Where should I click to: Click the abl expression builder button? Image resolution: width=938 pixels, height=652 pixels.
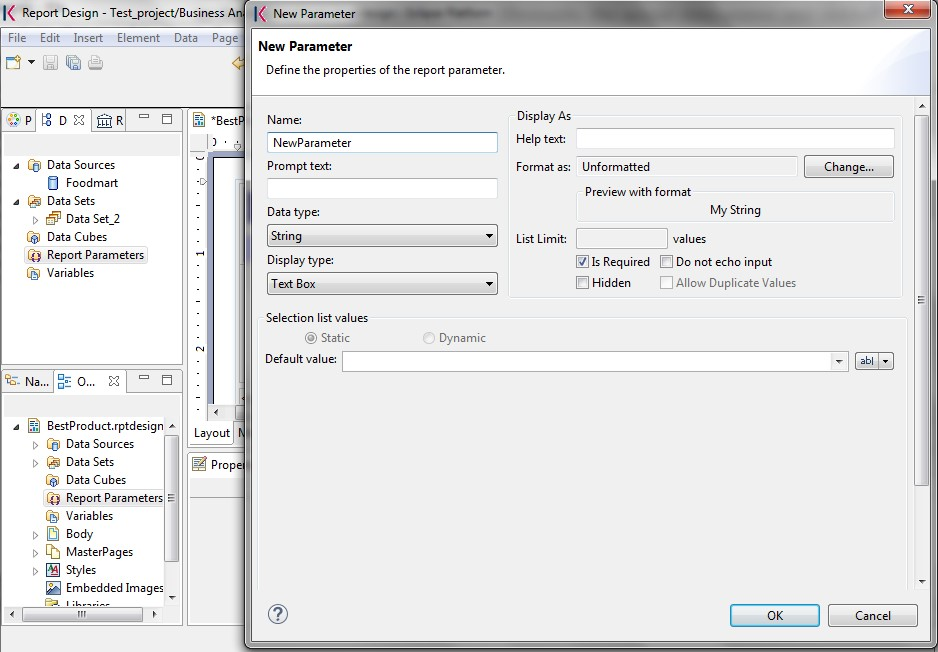click(867, 361)
